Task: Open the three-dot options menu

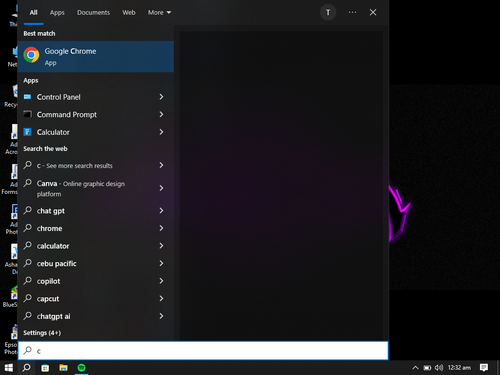Action: pyautogui.click(x=352, y=13)
